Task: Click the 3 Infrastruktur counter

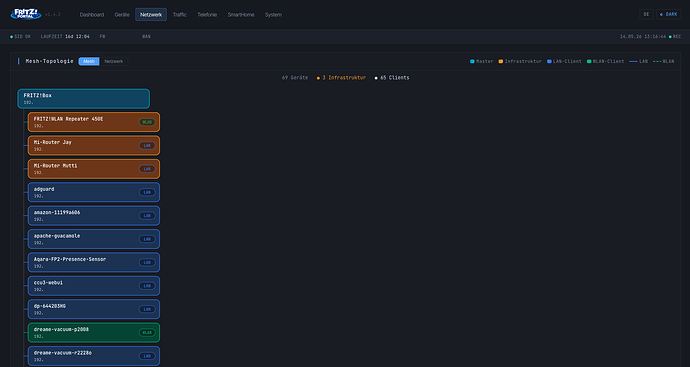Action: click(x=341, y=77)
